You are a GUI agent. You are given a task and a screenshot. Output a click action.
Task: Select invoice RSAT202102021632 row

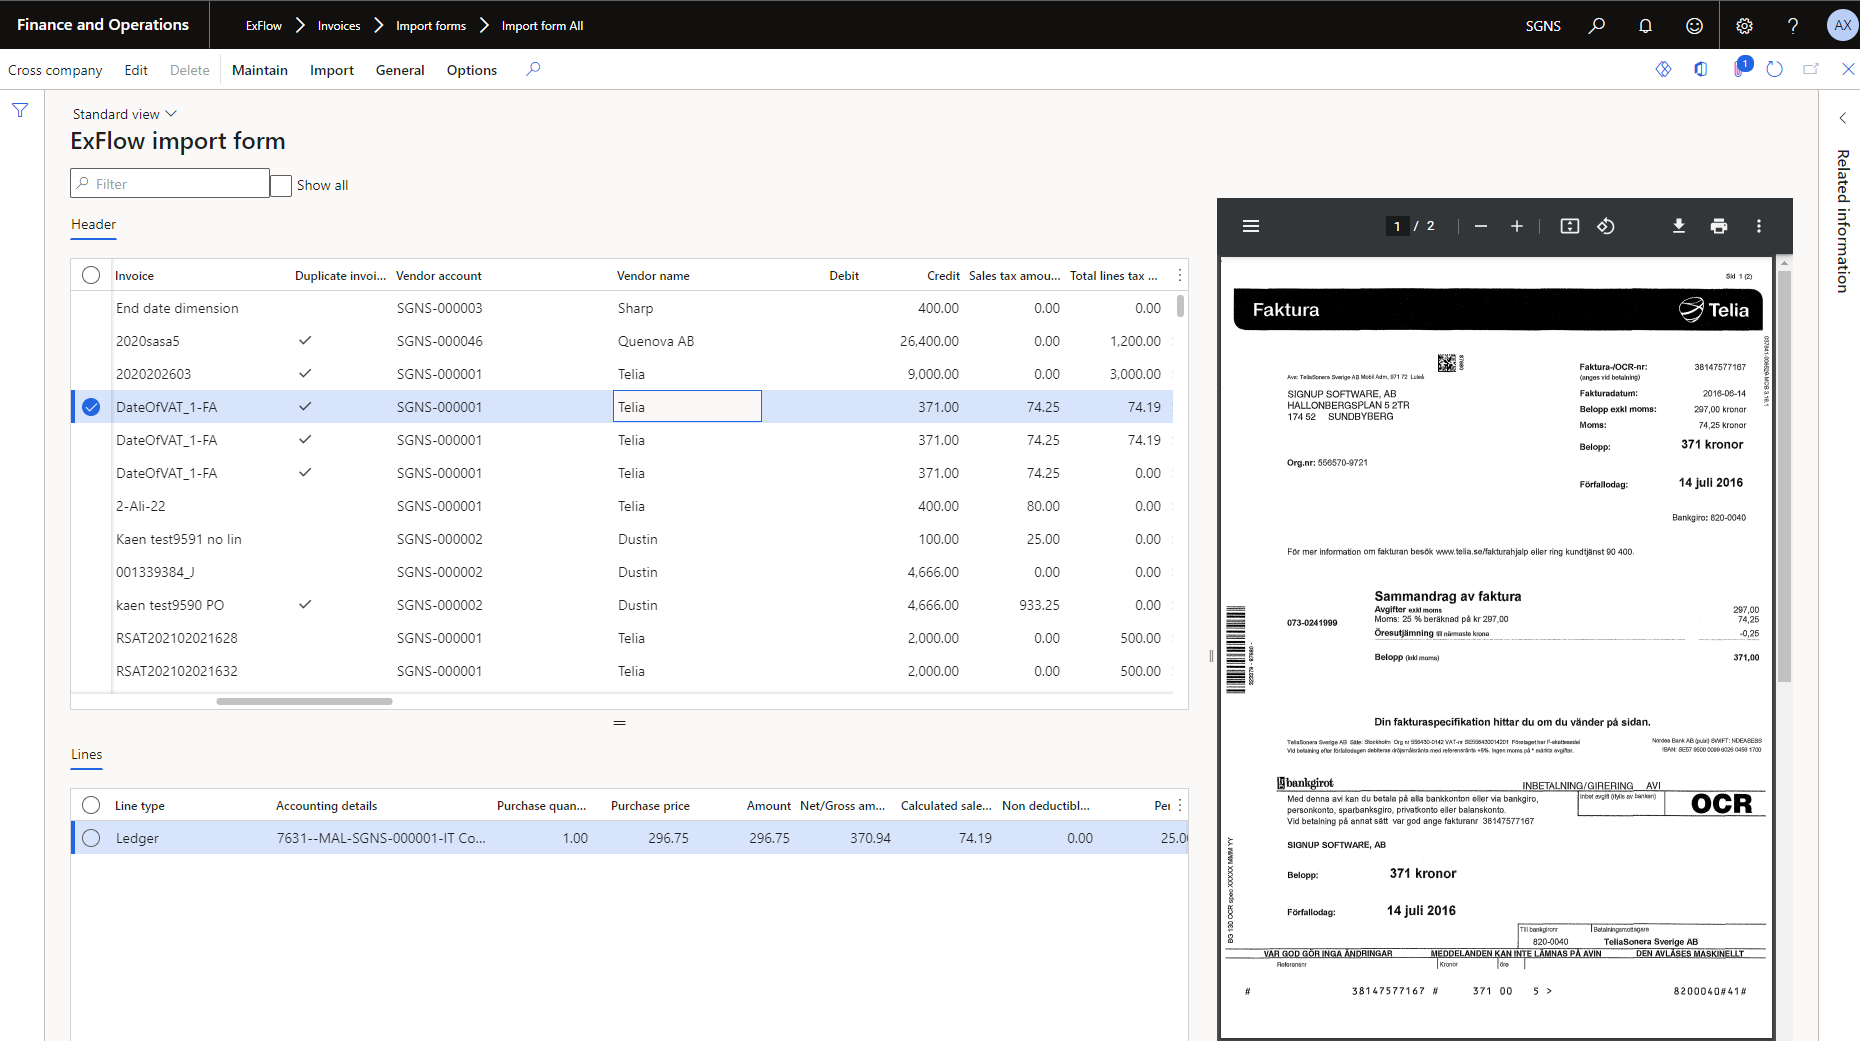coord(622,671)
